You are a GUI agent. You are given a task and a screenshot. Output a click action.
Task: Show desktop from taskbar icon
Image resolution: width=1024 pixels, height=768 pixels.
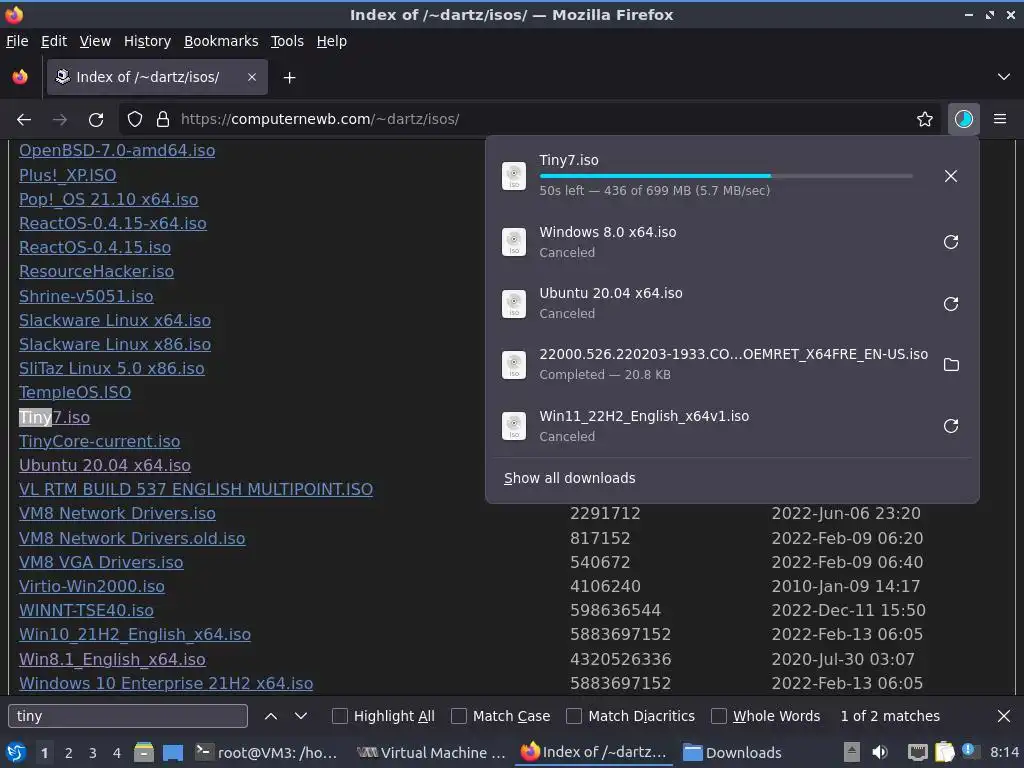click(x=172, y=753)
